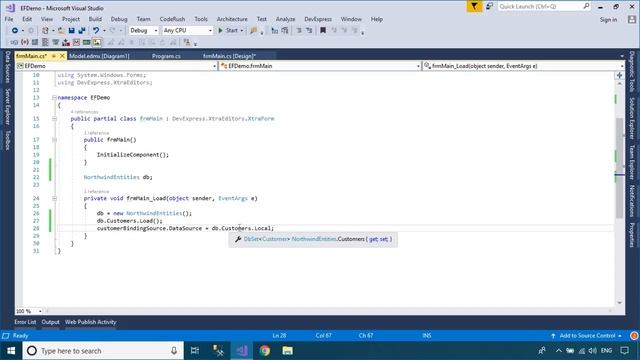Click the New Project toolbar icon
Viewport: 640px width, 360px height.
point(45,31)
